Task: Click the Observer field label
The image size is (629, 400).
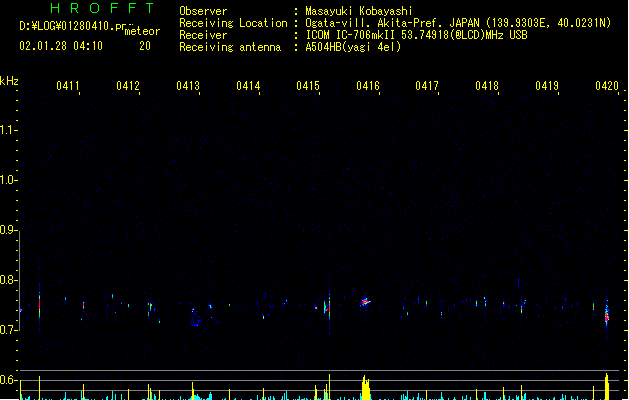Action: pos(203,11)
